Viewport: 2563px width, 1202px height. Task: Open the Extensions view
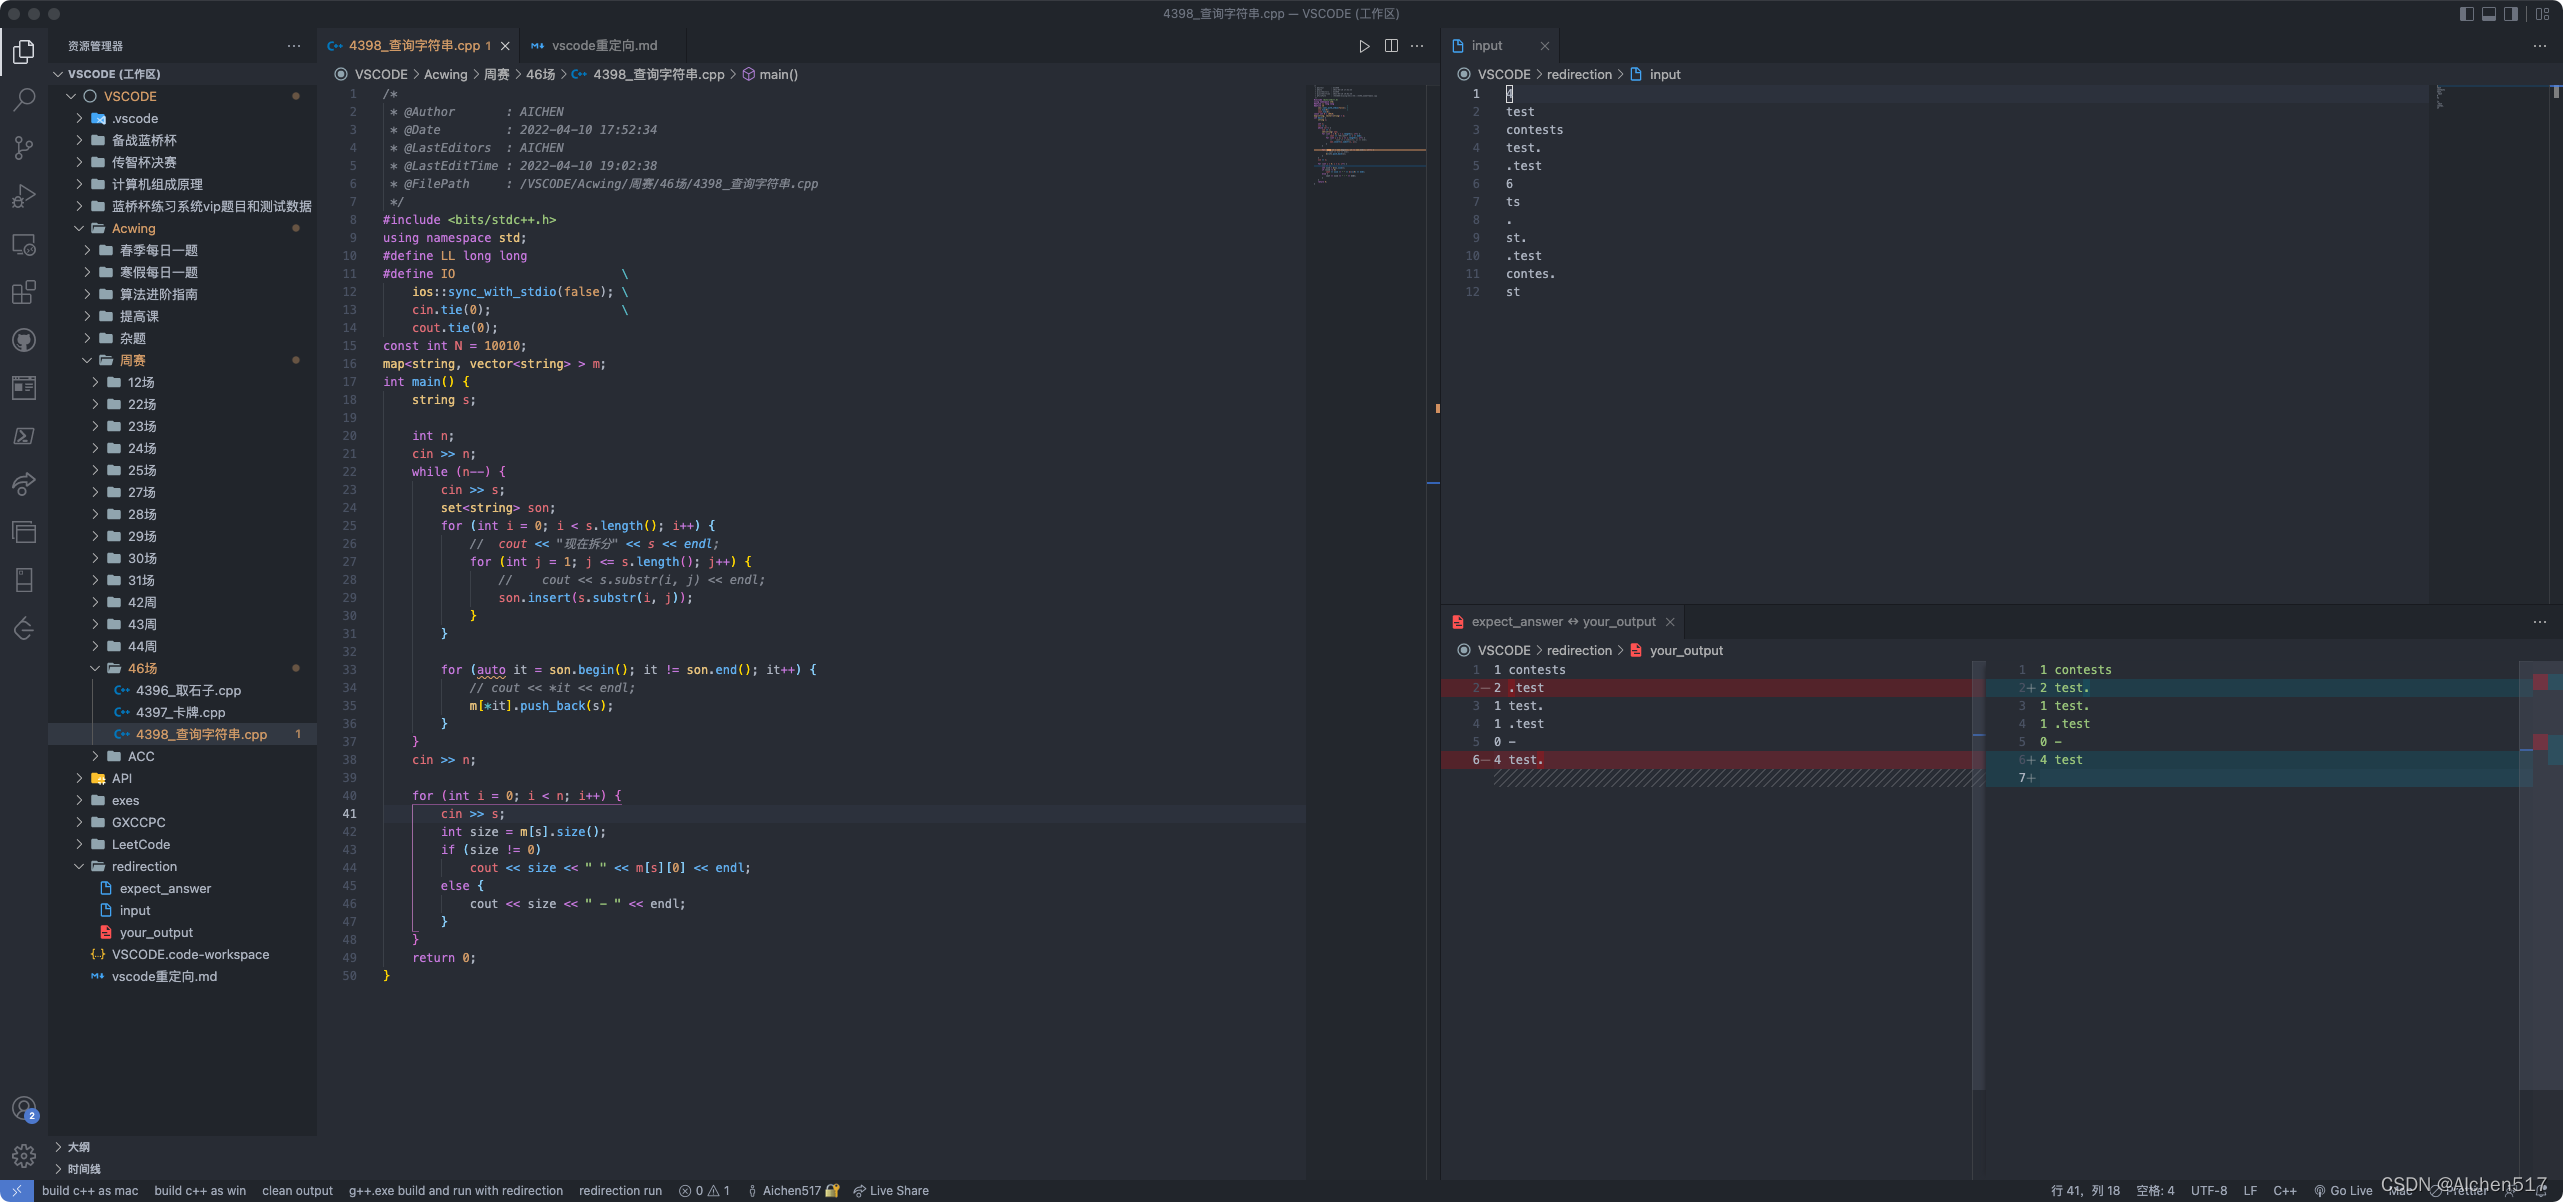[24, 292]
